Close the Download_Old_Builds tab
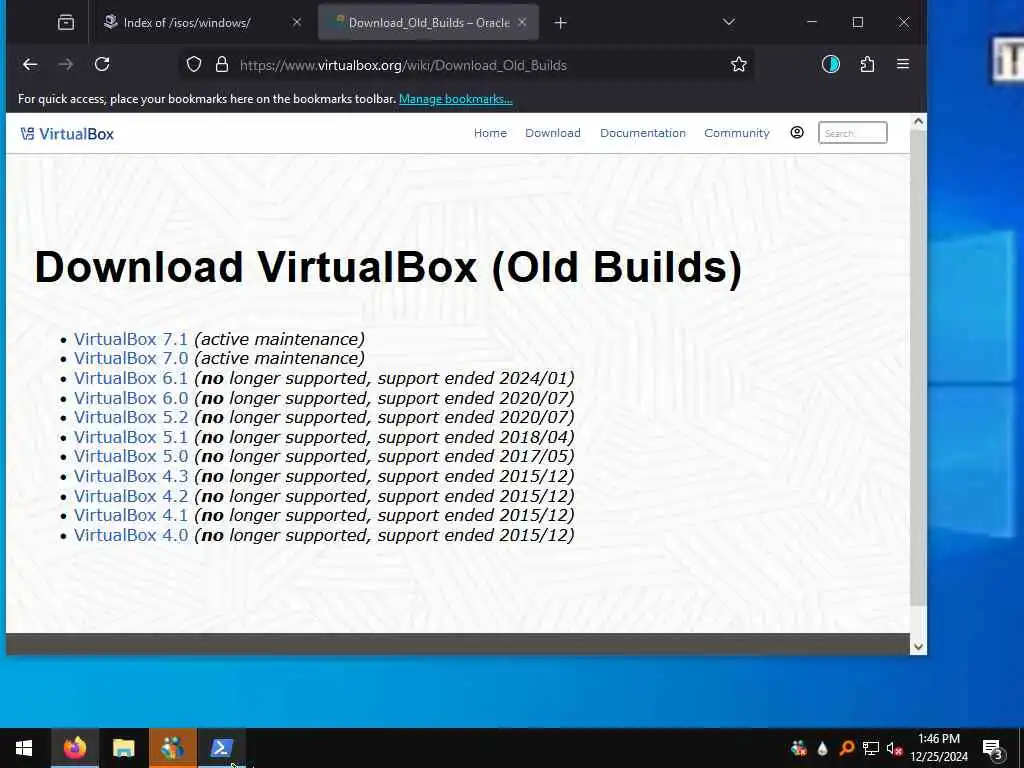The height and width of the screenshot is (768, 1024). tap(522, 22)
